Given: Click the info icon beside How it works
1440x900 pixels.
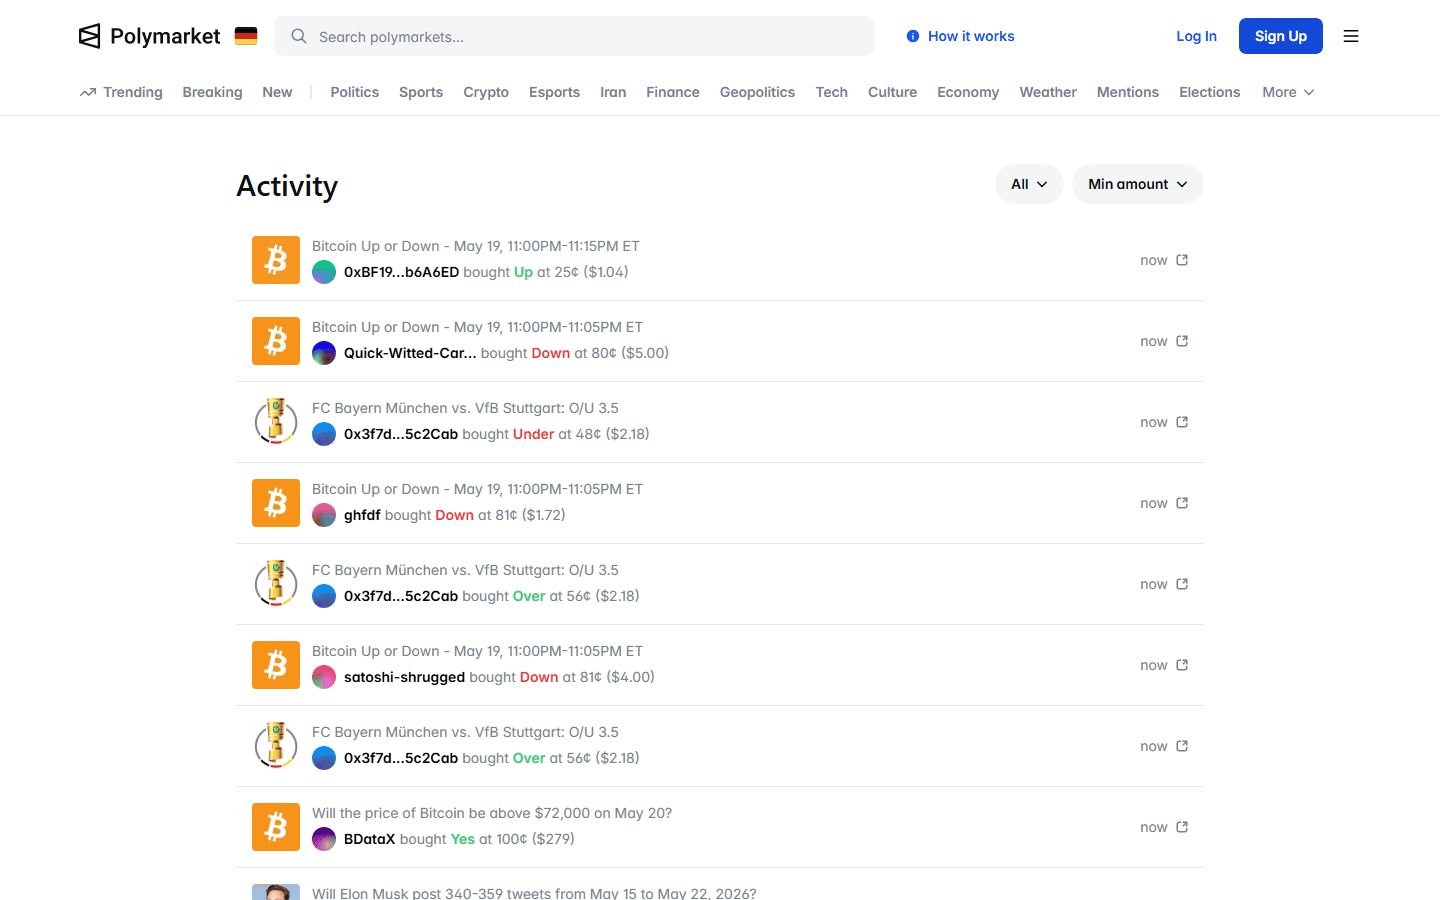Looking at the screenshot, I should tap(913, 36).
